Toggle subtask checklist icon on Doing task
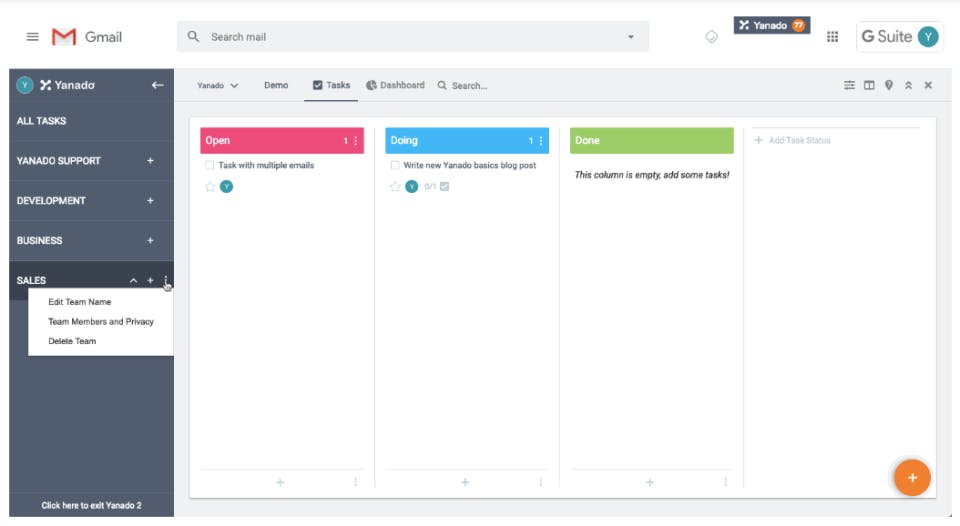The height and width of the screenshot is (526, 960). pyautogui.click(x=444, y=187)
